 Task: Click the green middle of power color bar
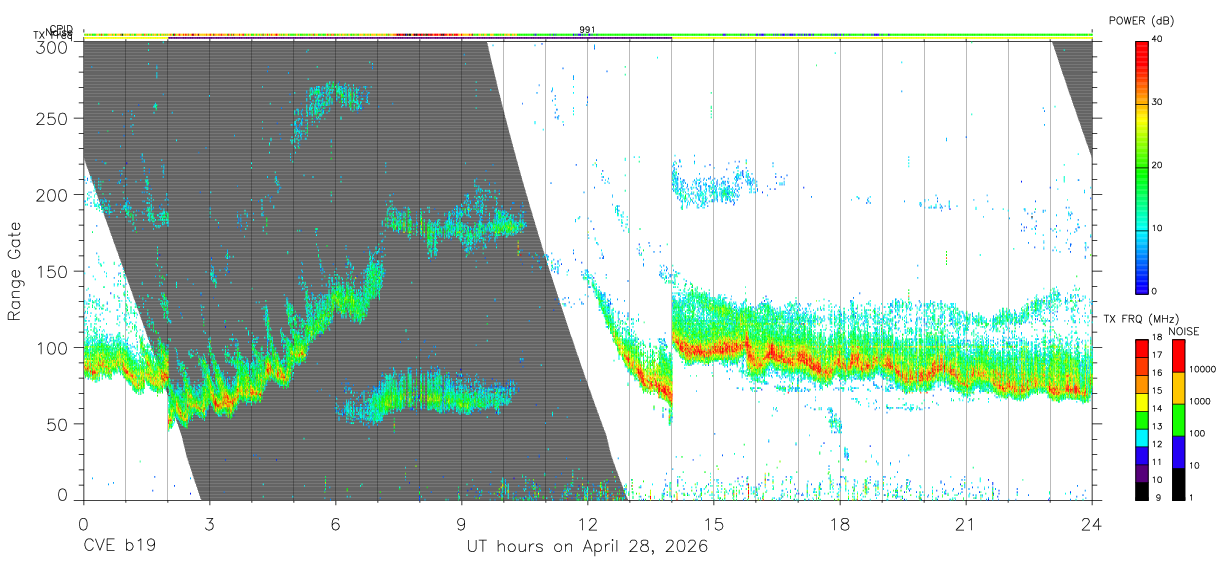[x=1141, y=166]
